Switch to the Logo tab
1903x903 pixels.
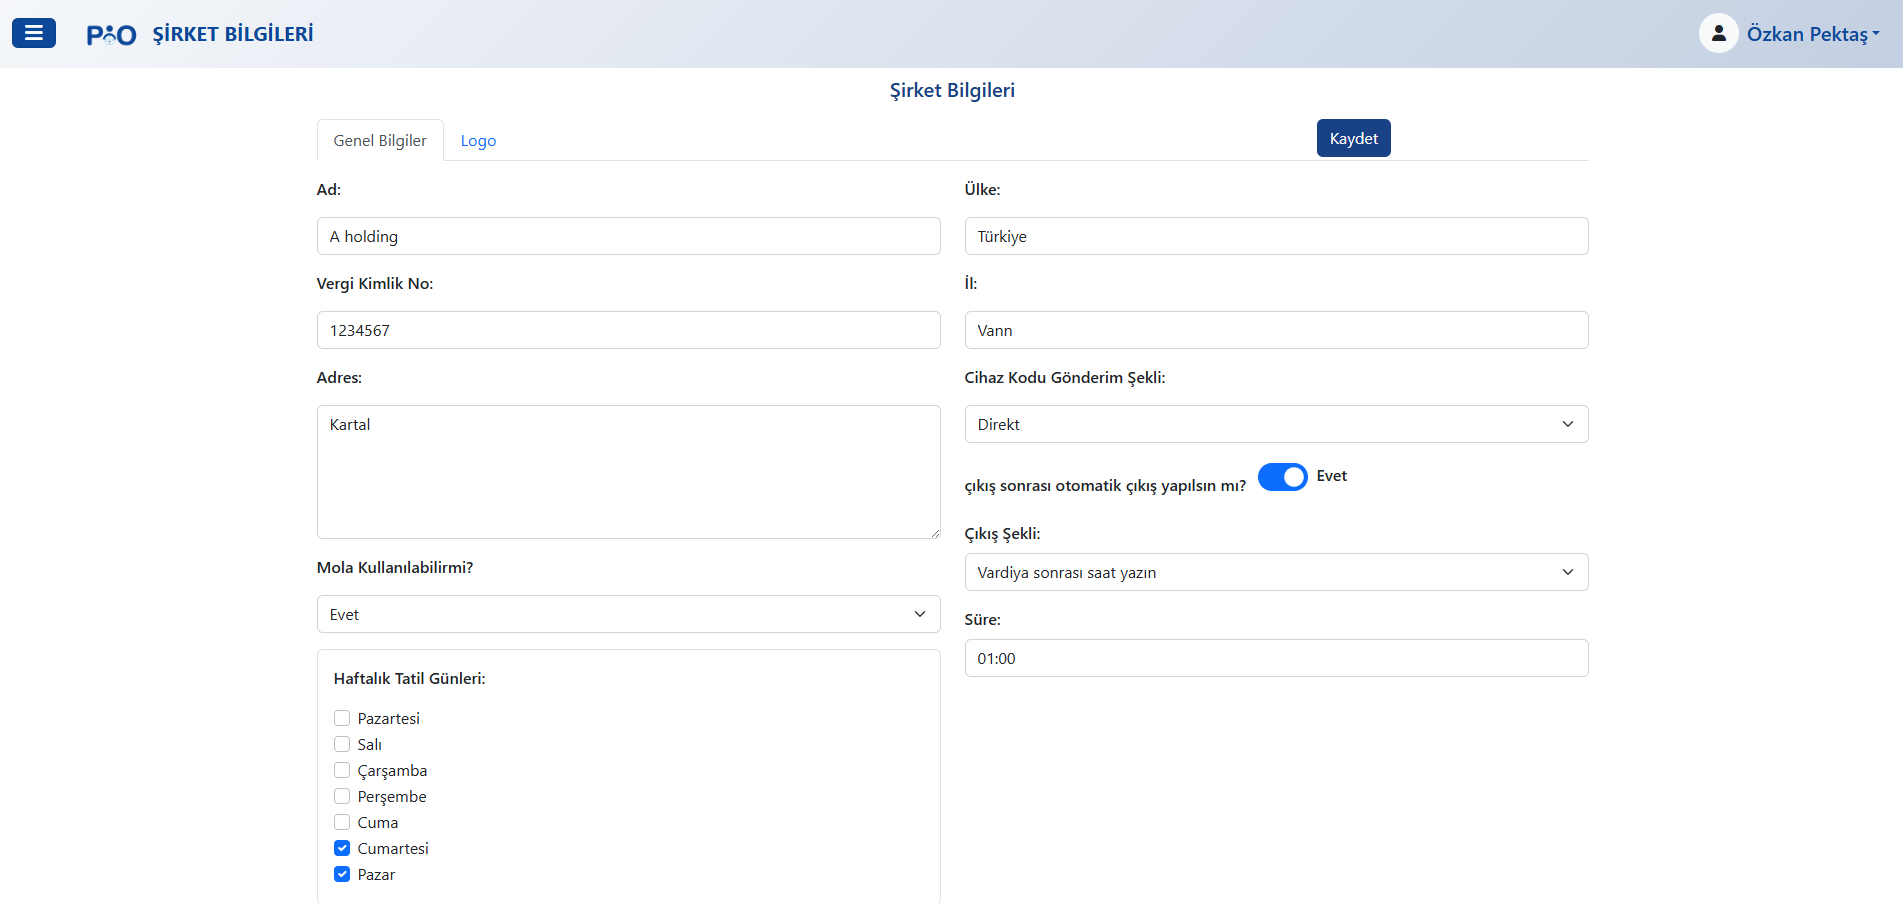coord(478,141)
